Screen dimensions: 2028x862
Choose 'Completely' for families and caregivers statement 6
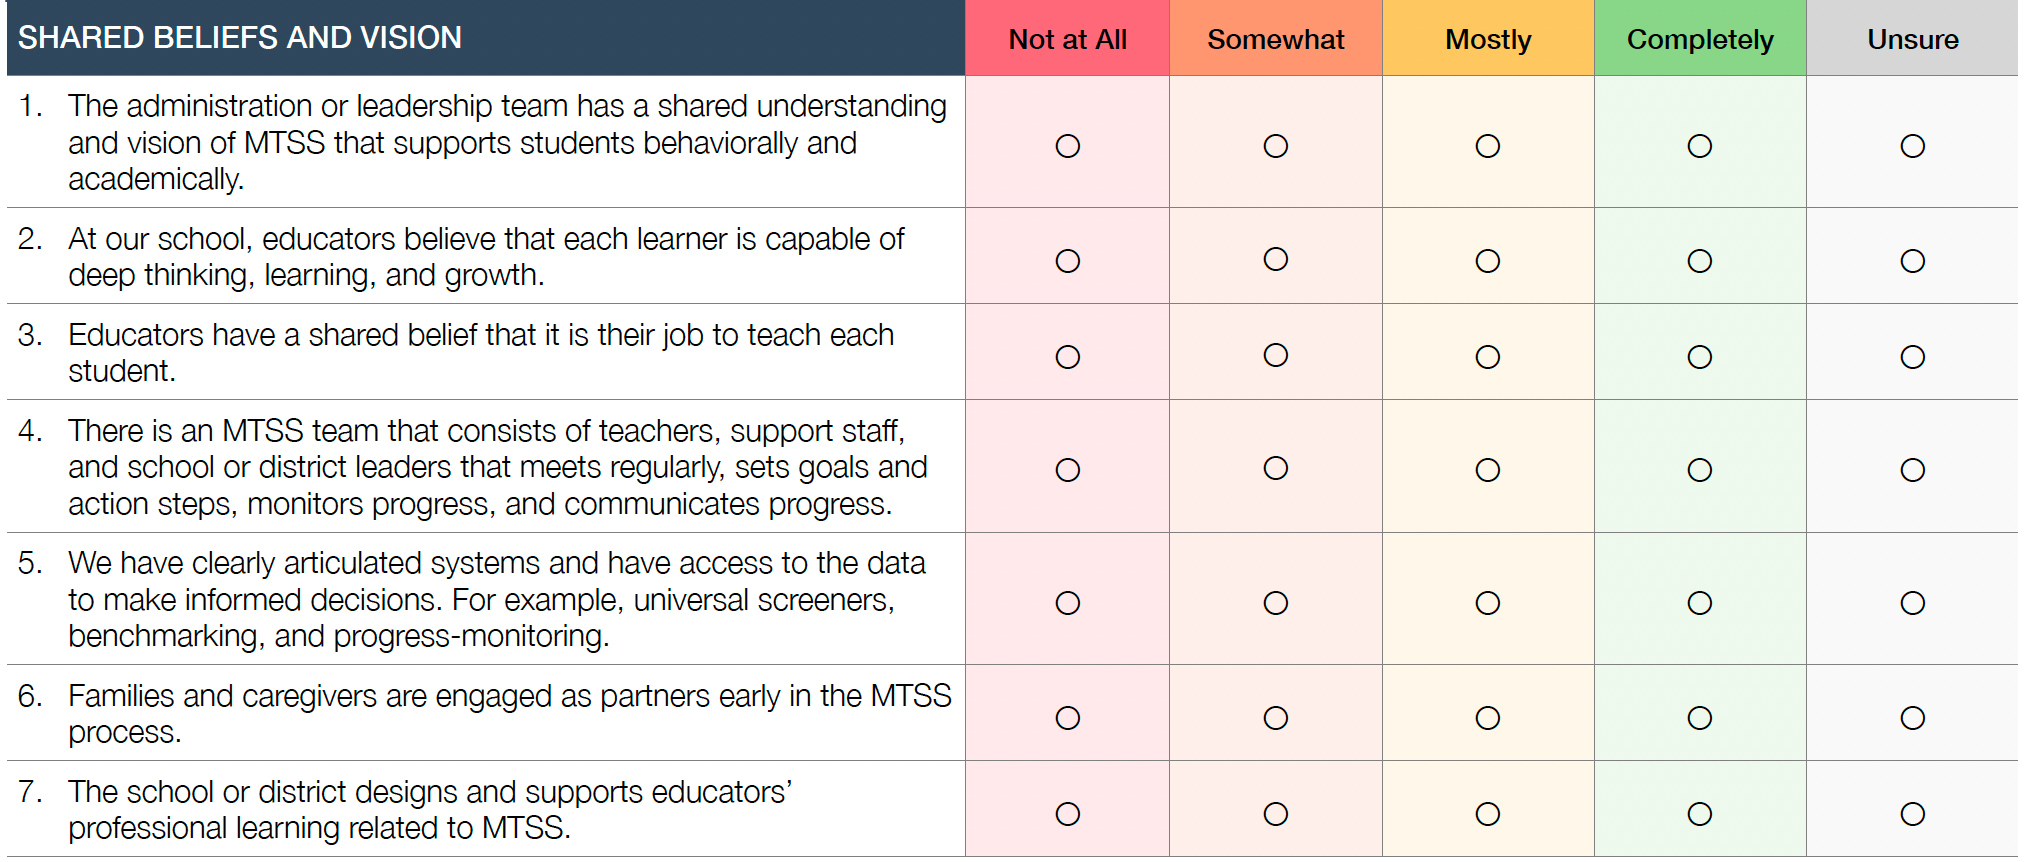1699,718
